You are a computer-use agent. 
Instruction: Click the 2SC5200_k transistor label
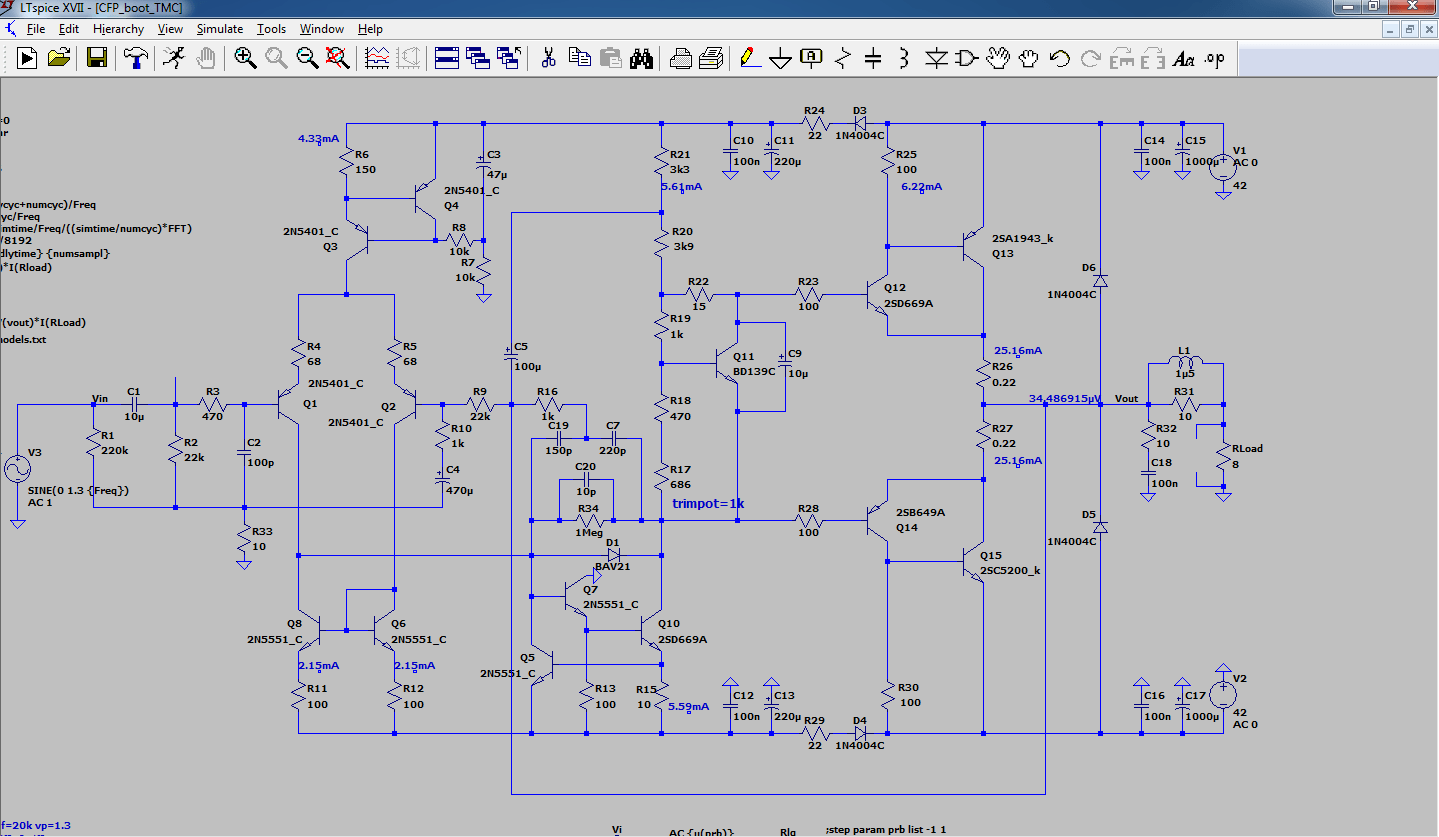(1010, 570)
